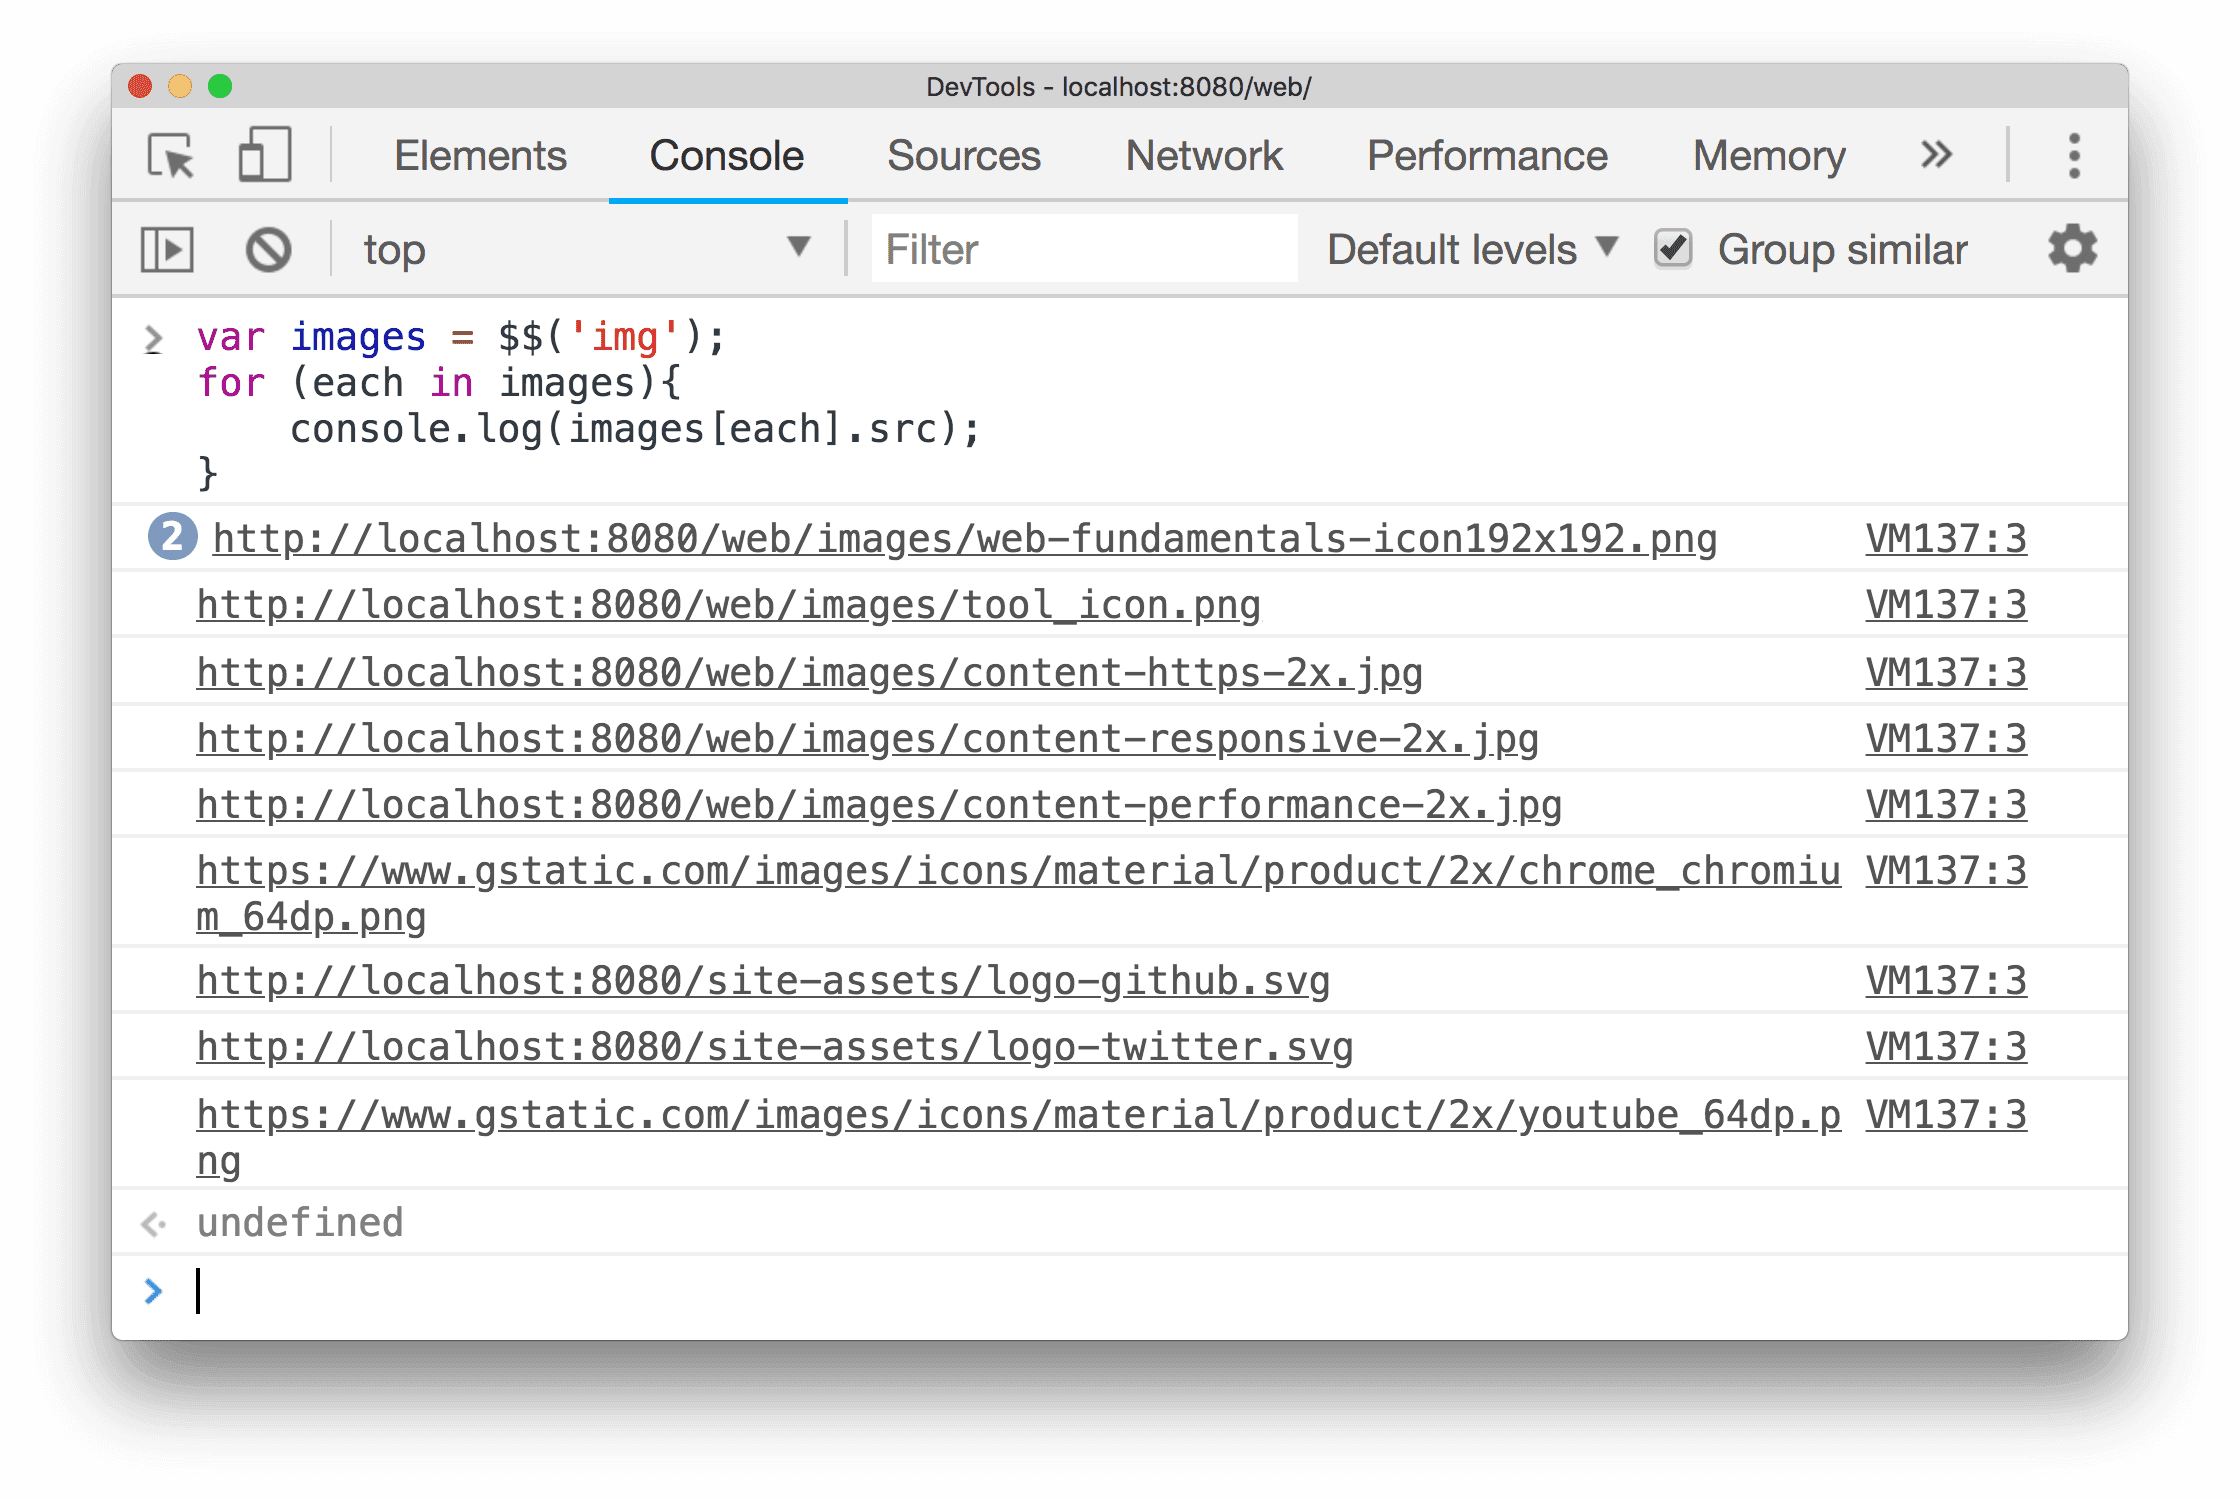Click the execute script run icon

point(167,249)
